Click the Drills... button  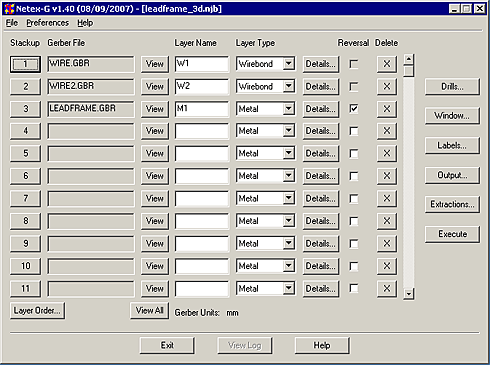(x=452, y=87)
